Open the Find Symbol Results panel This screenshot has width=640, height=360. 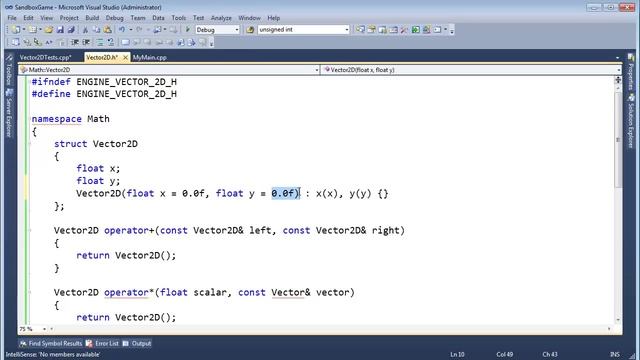coord(51,344)
